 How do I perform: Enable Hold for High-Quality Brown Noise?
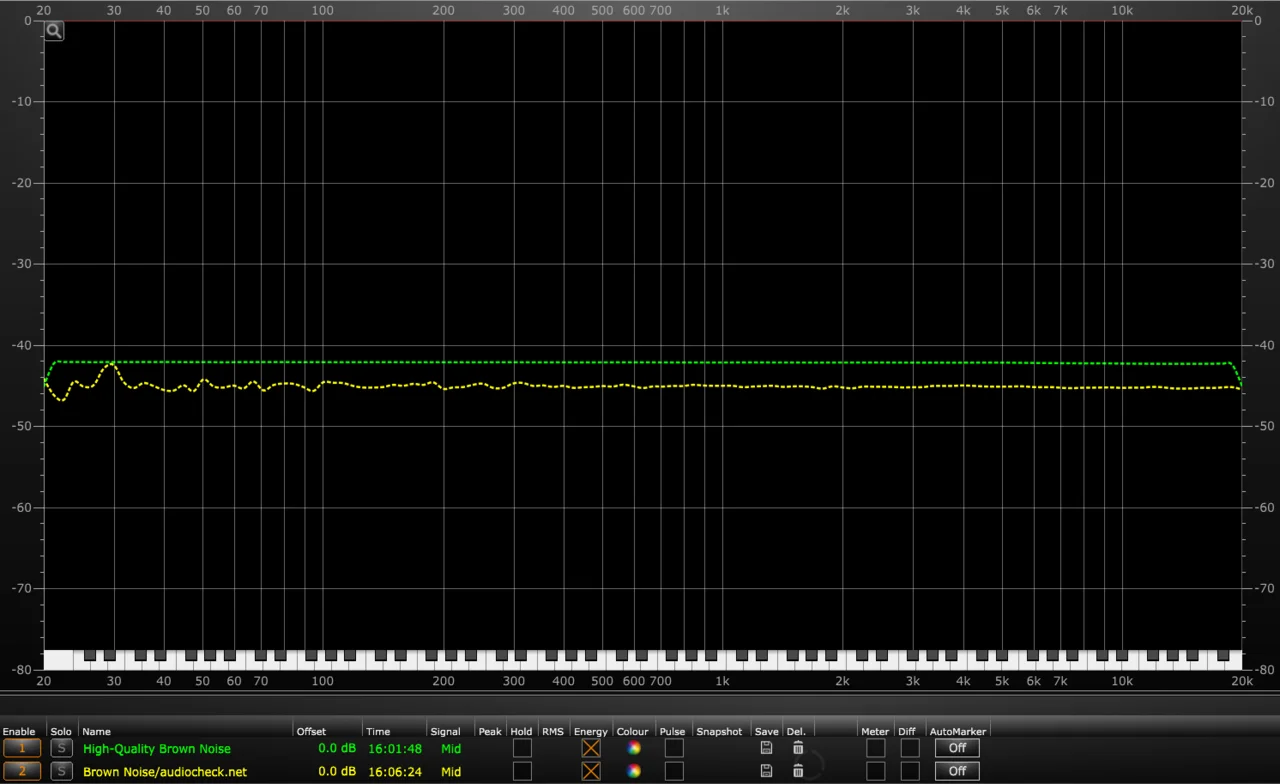pos(522,748)
